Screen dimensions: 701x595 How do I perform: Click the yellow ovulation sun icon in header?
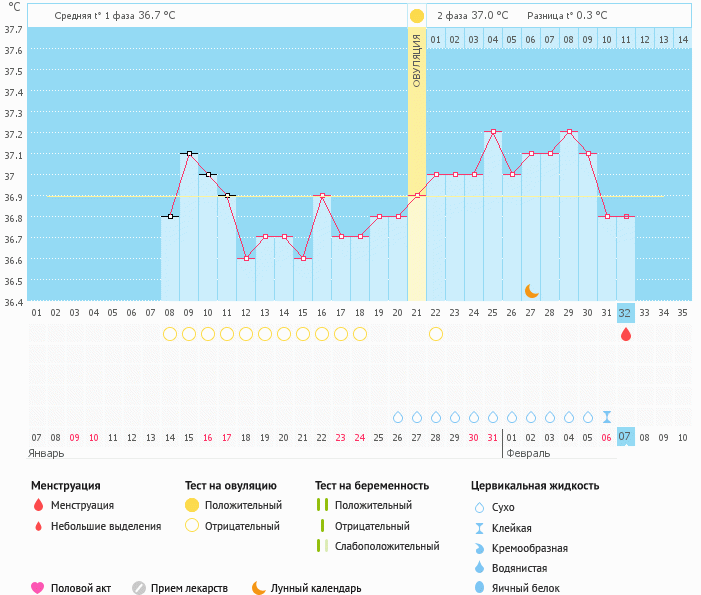coord(416,16)
